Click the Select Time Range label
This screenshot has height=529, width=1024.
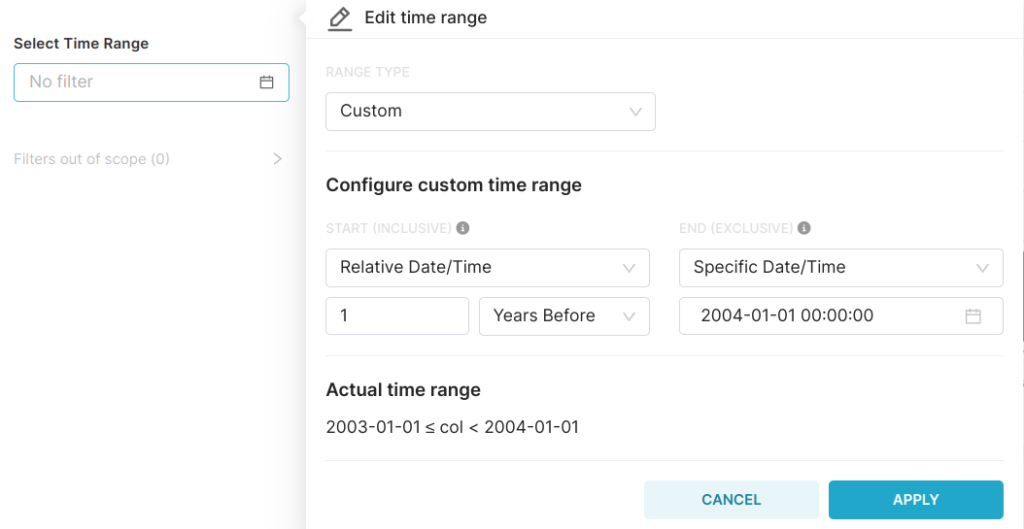click(81, 44)
